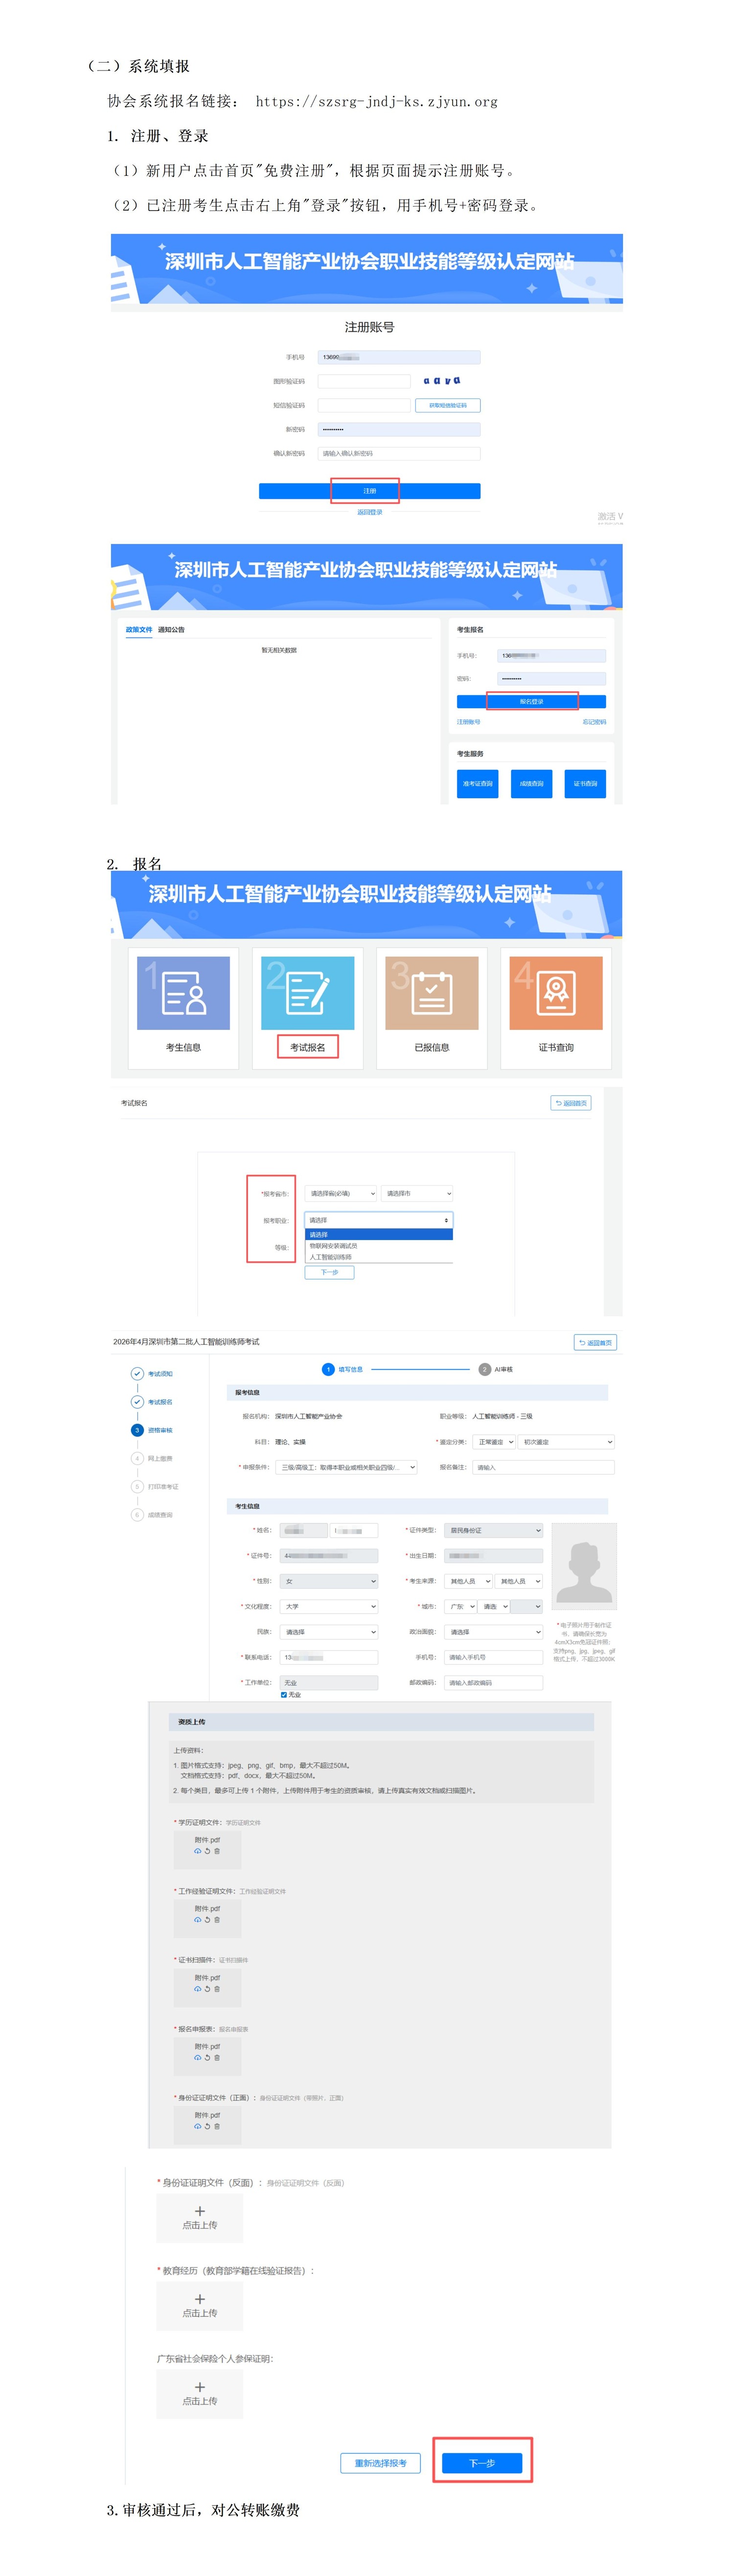Expand the 报考职业 dropdown
This screenshot has width=734, height=2576.
pos(379,1220)
